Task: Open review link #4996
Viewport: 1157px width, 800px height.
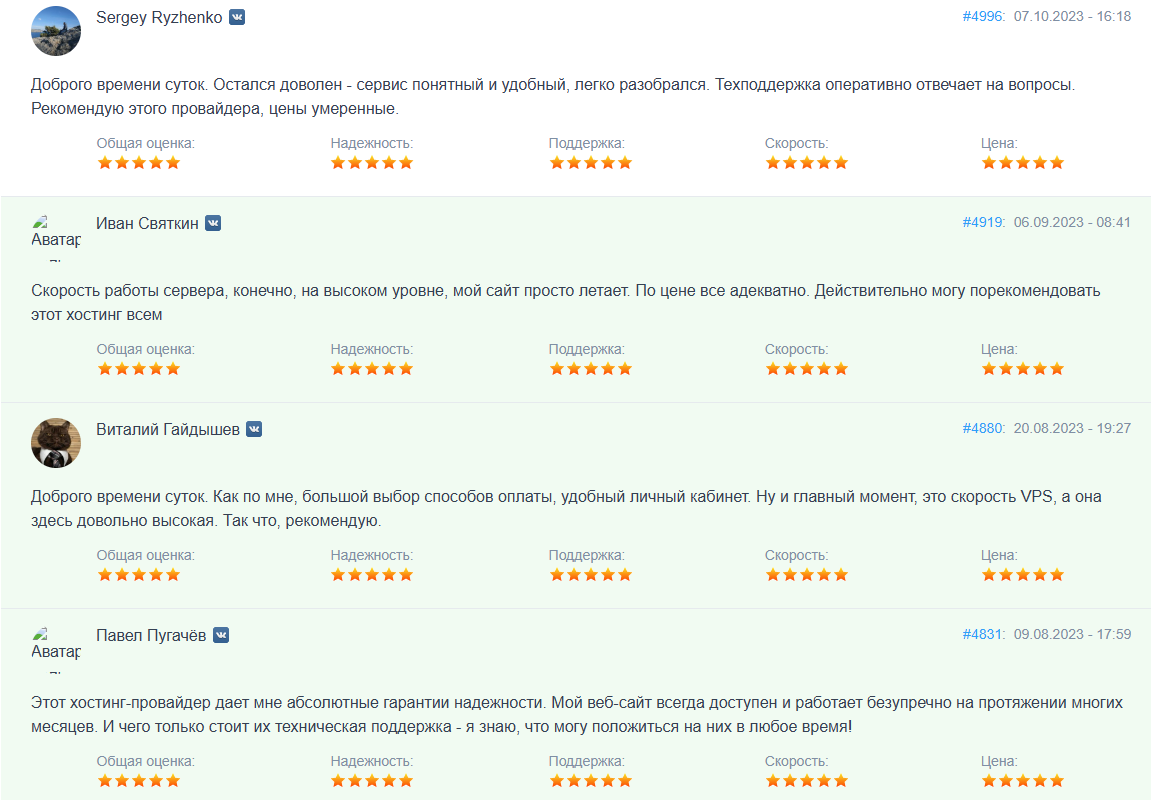Action: click(983, 16)
